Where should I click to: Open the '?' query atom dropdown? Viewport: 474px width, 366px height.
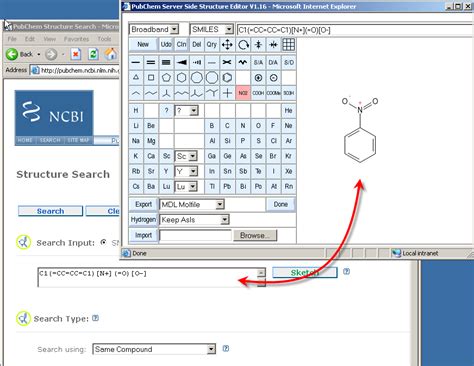click(194, 111)
